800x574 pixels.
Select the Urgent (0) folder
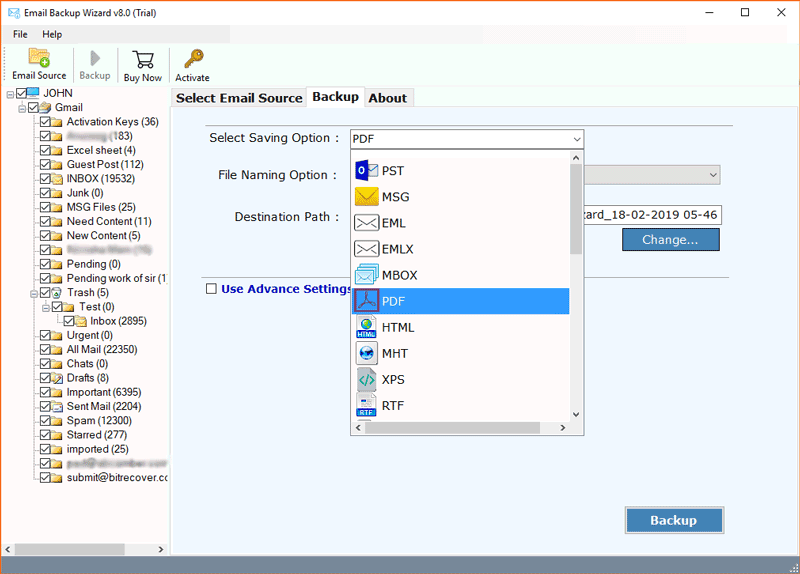89,335
